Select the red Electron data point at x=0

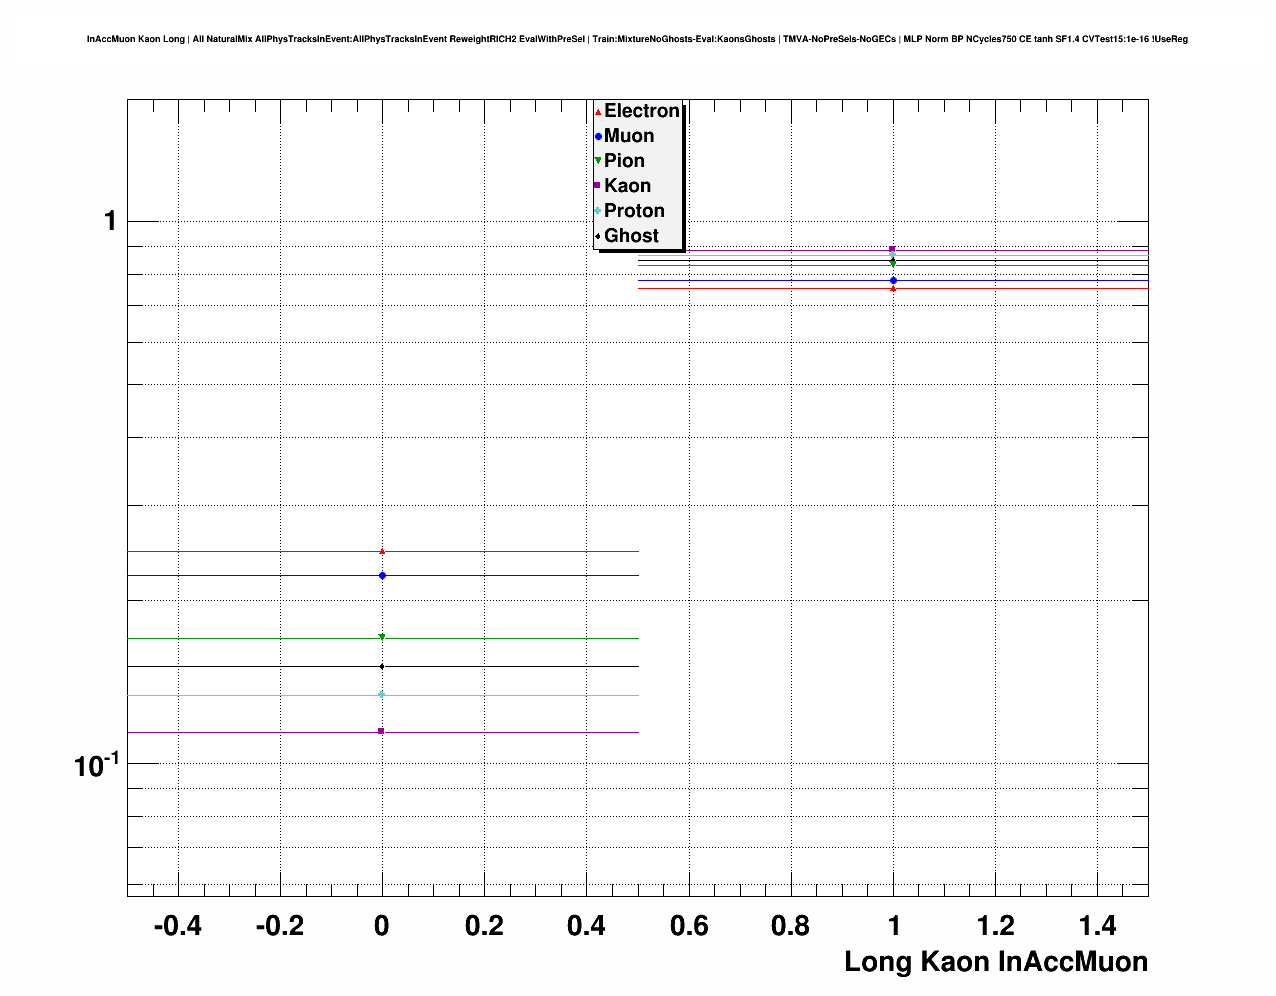coord(382,551)
